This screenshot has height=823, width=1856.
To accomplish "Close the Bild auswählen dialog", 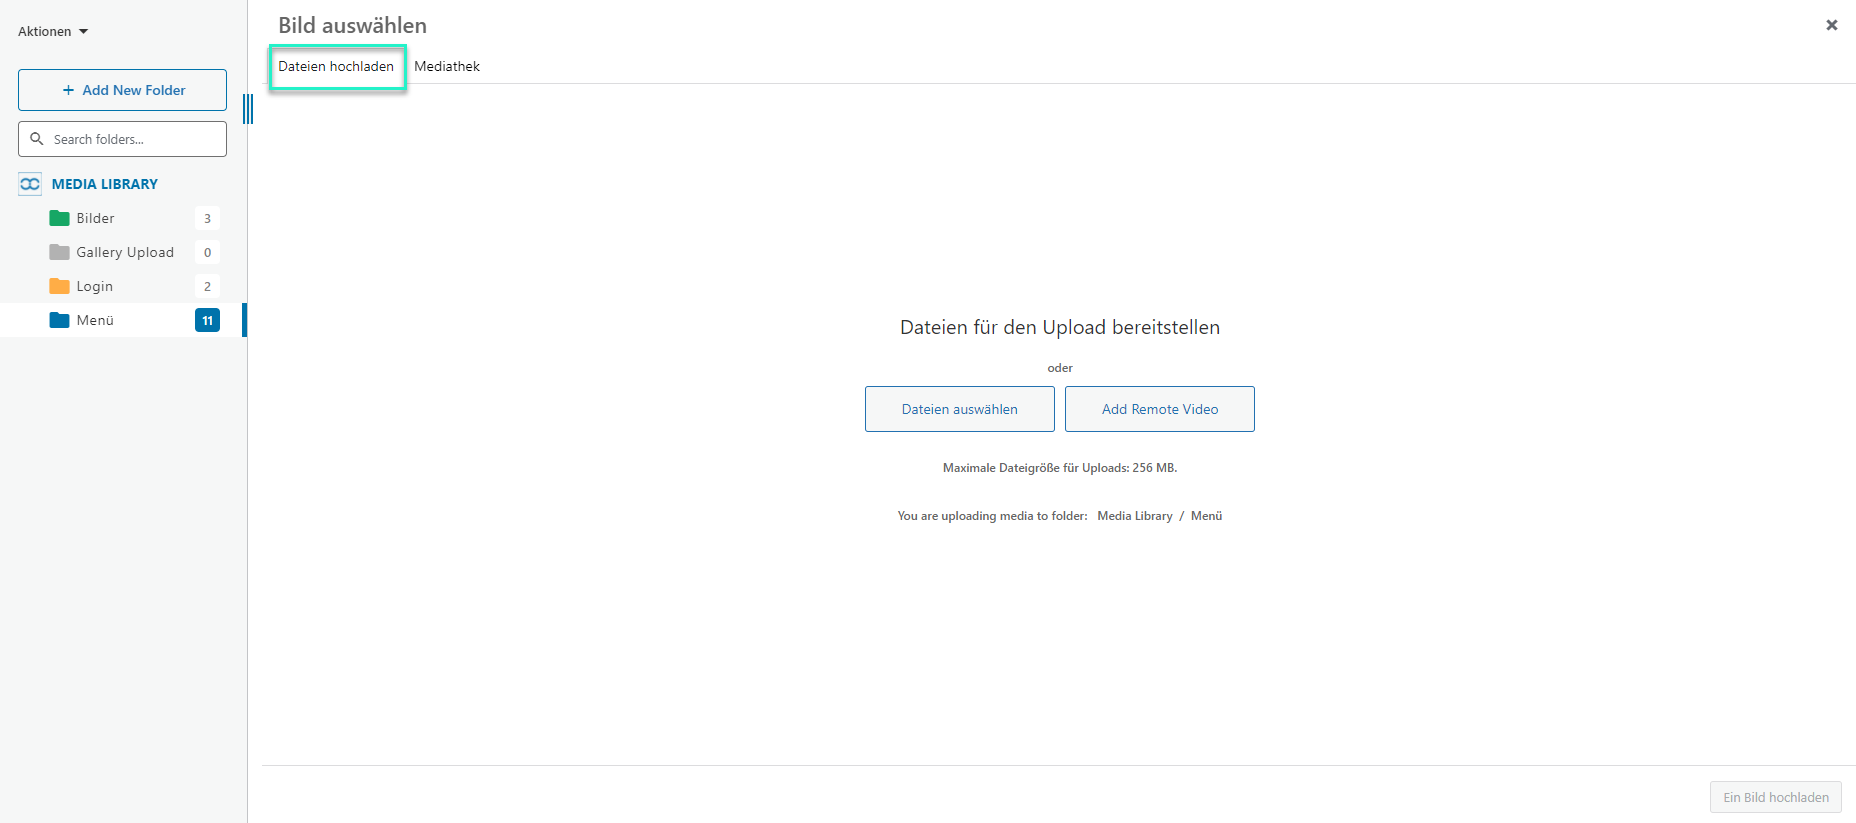I will [x=1831, y=25].
